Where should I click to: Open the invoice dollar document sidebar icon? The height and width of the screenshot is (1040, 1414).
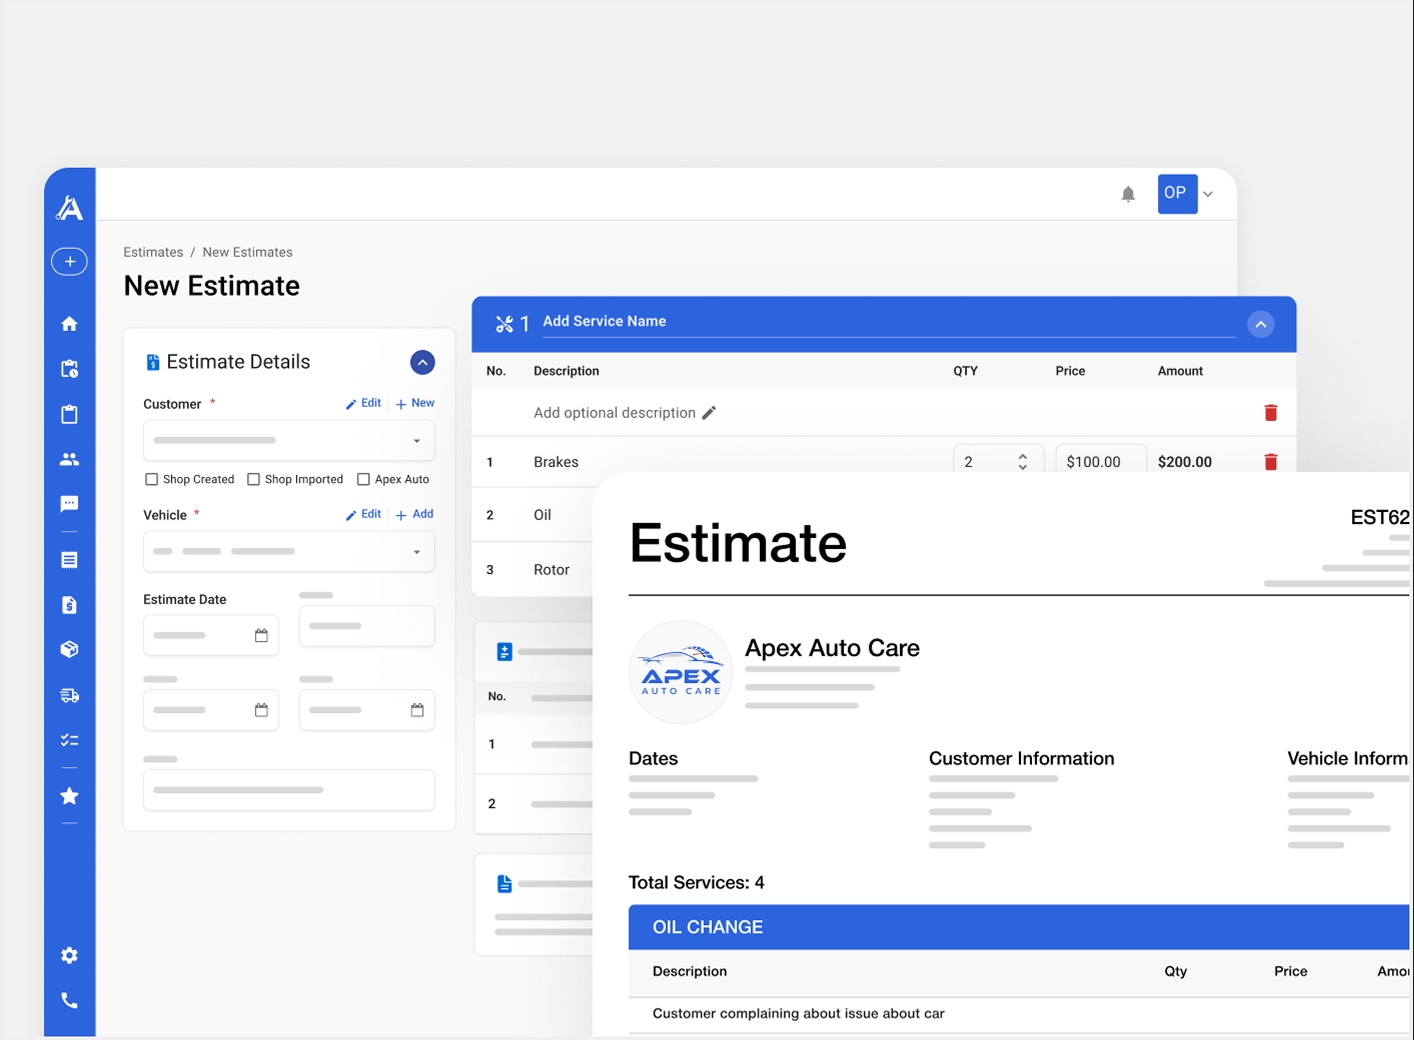[69, 605]
